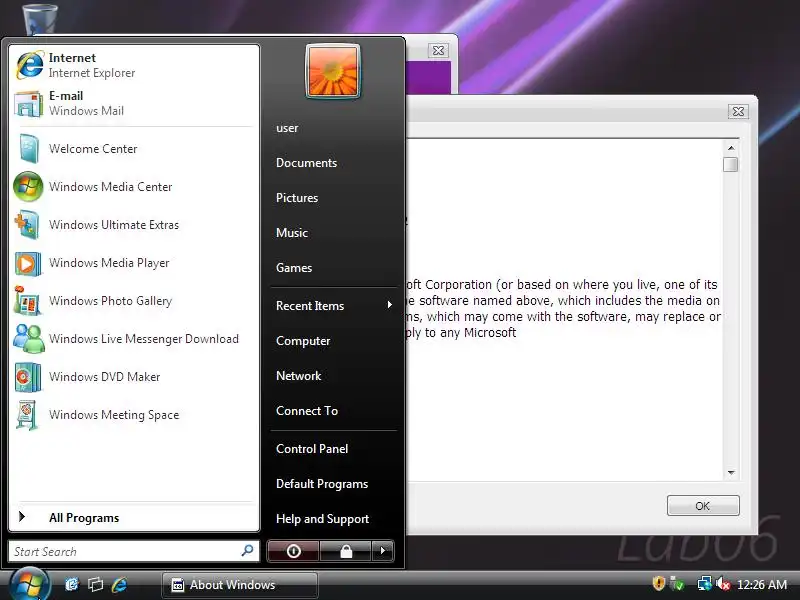Viewport: 800px width, 600px height.
Task: Click the Show Desktop quick launch icon
Action: 71,584
